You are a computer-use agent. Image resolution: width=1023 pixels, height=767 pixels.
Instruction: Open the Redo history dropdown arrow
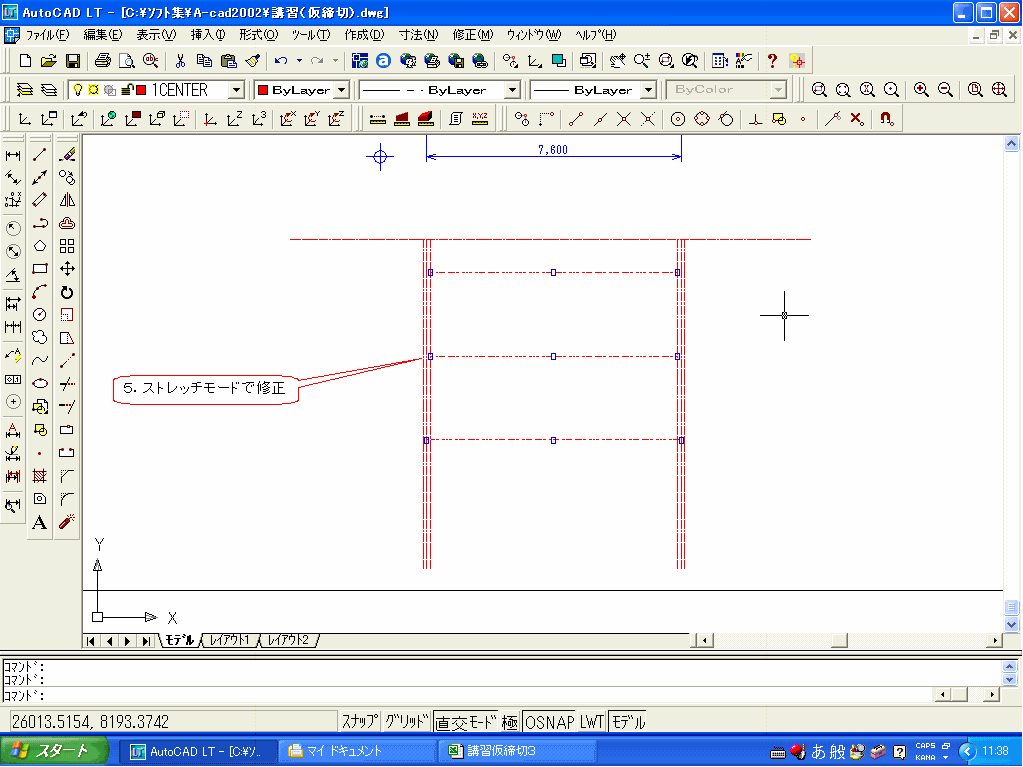[x=335, y=61]
